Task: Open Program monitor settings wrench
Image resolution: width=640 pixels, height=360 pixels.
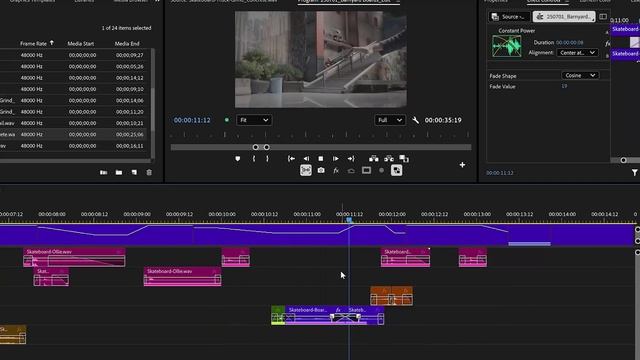Action: pos(416,120)
